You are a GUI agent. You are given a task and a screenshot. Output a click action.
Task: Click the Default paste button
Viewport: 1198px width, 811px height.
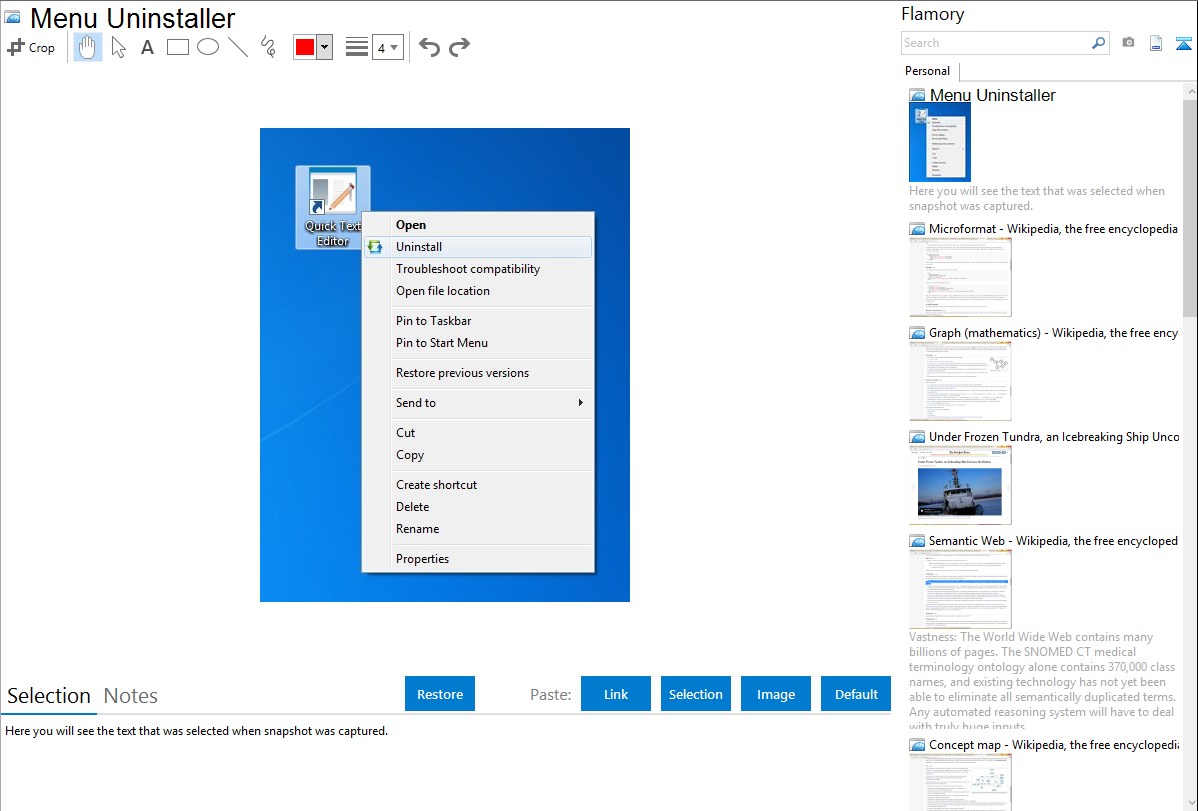[856, 694]
